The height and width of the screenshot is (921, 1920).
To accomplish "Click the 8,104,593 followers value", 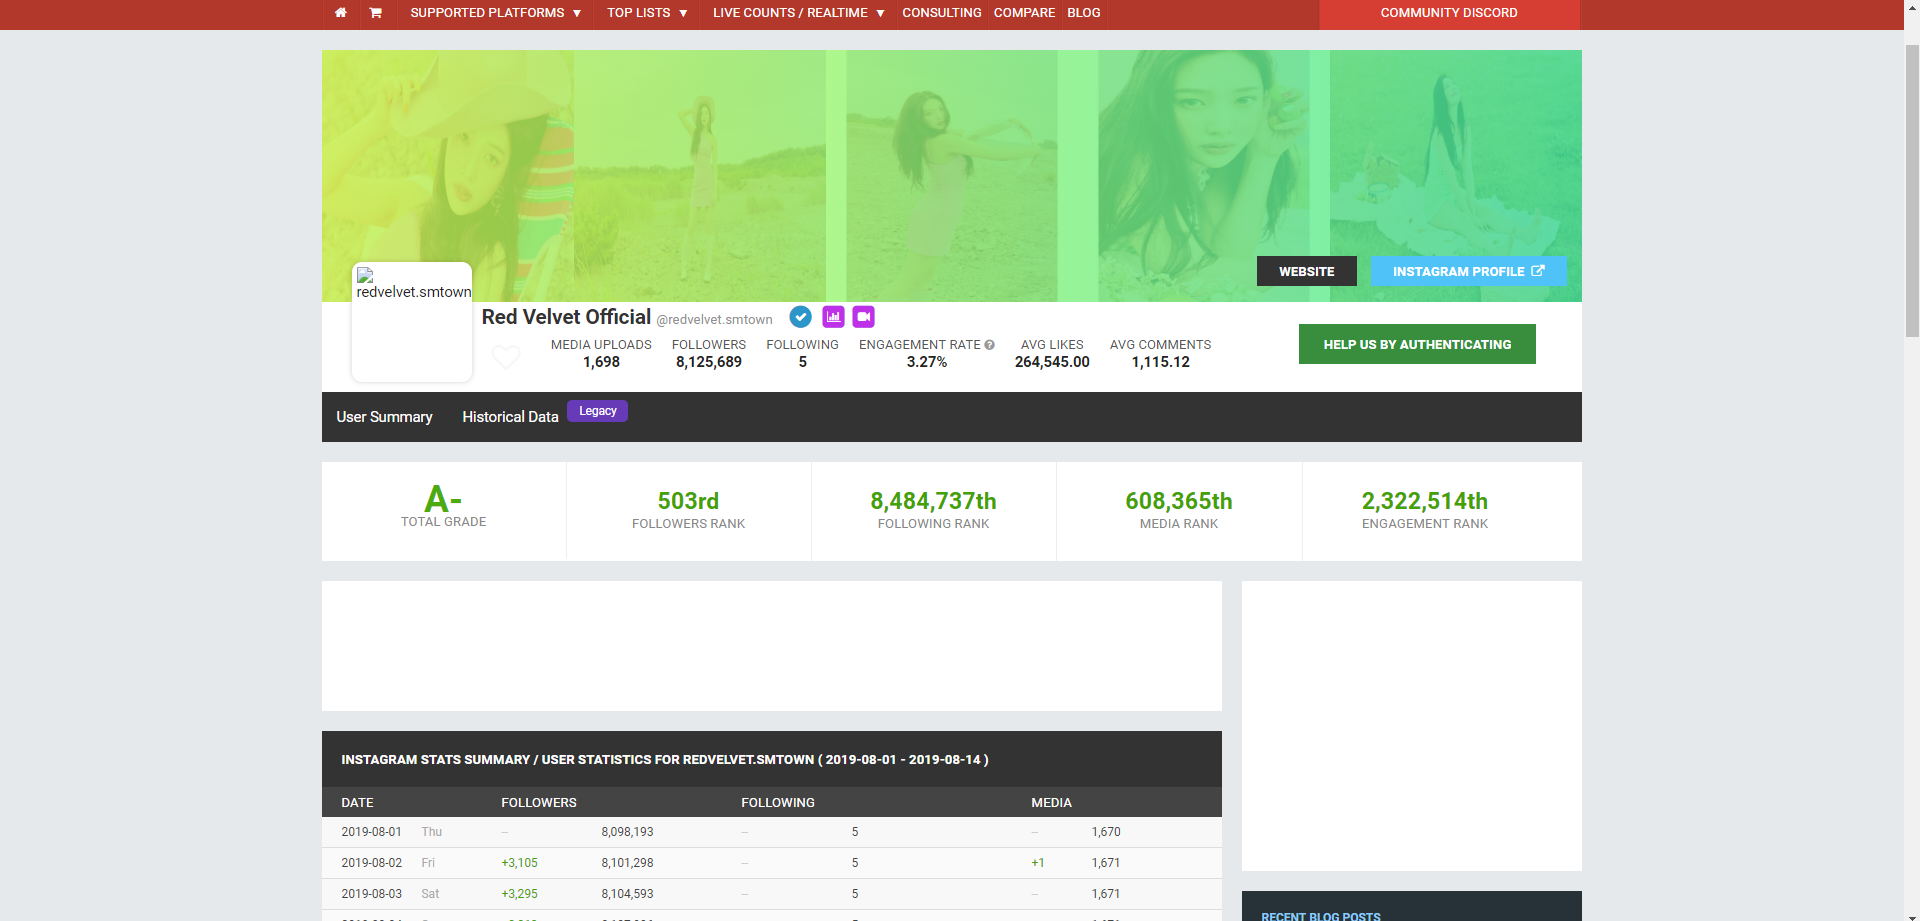I will coord(627,894).
